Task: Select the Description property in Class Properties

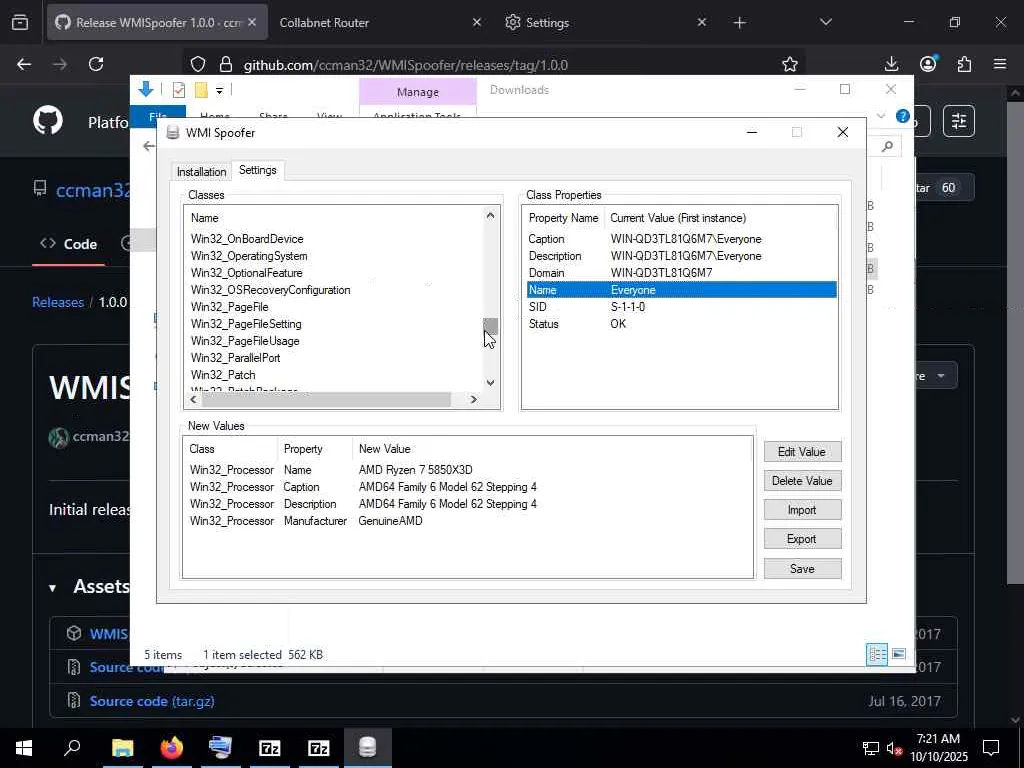Action: coord(681,256)
